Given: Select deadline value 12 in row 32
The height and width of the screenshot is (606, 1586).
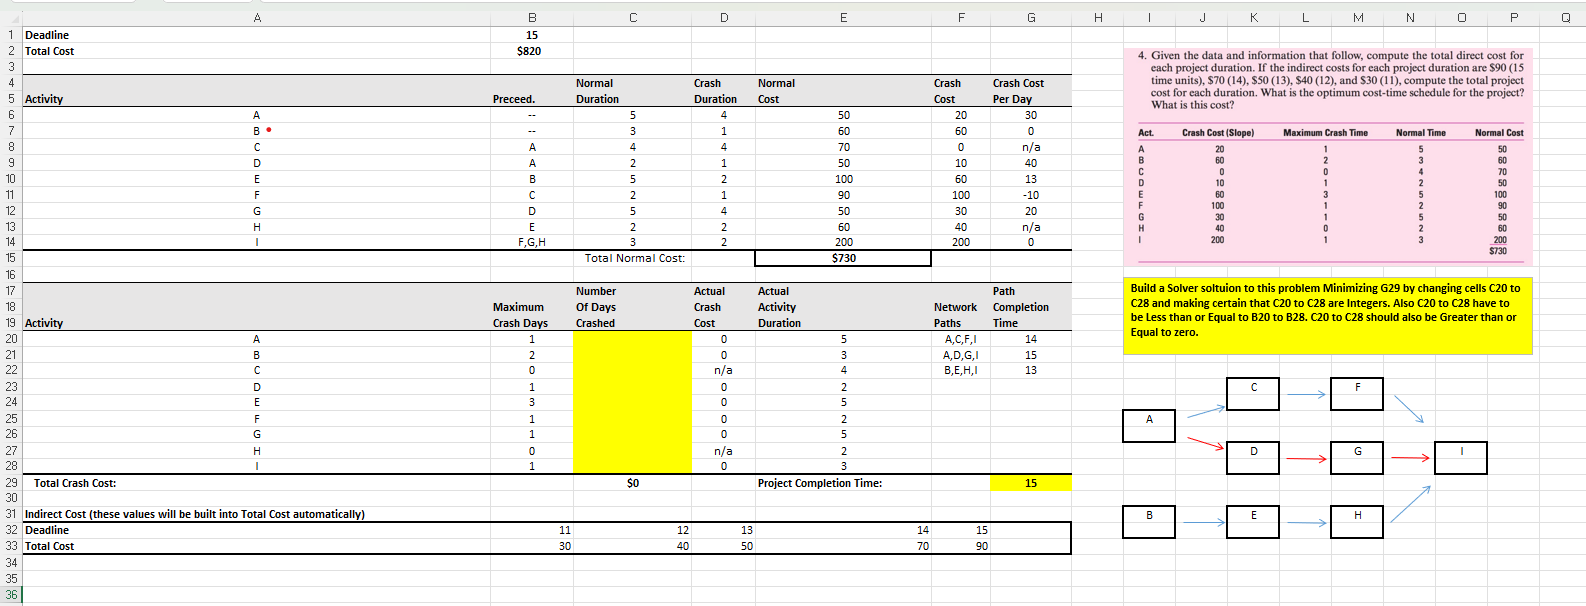Looking at the screenshot, I should [x=682, y=530].
